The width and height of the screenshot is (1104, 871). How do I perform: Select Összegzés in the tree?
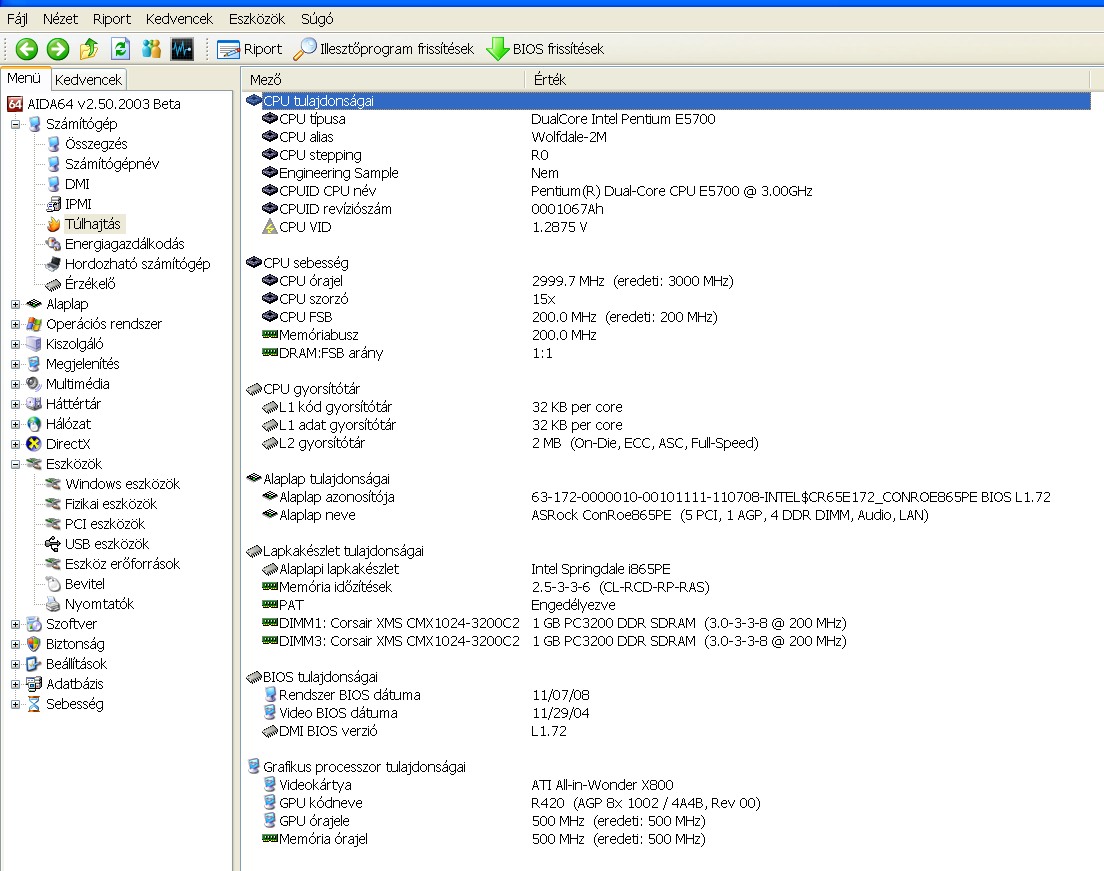point(96,144)
